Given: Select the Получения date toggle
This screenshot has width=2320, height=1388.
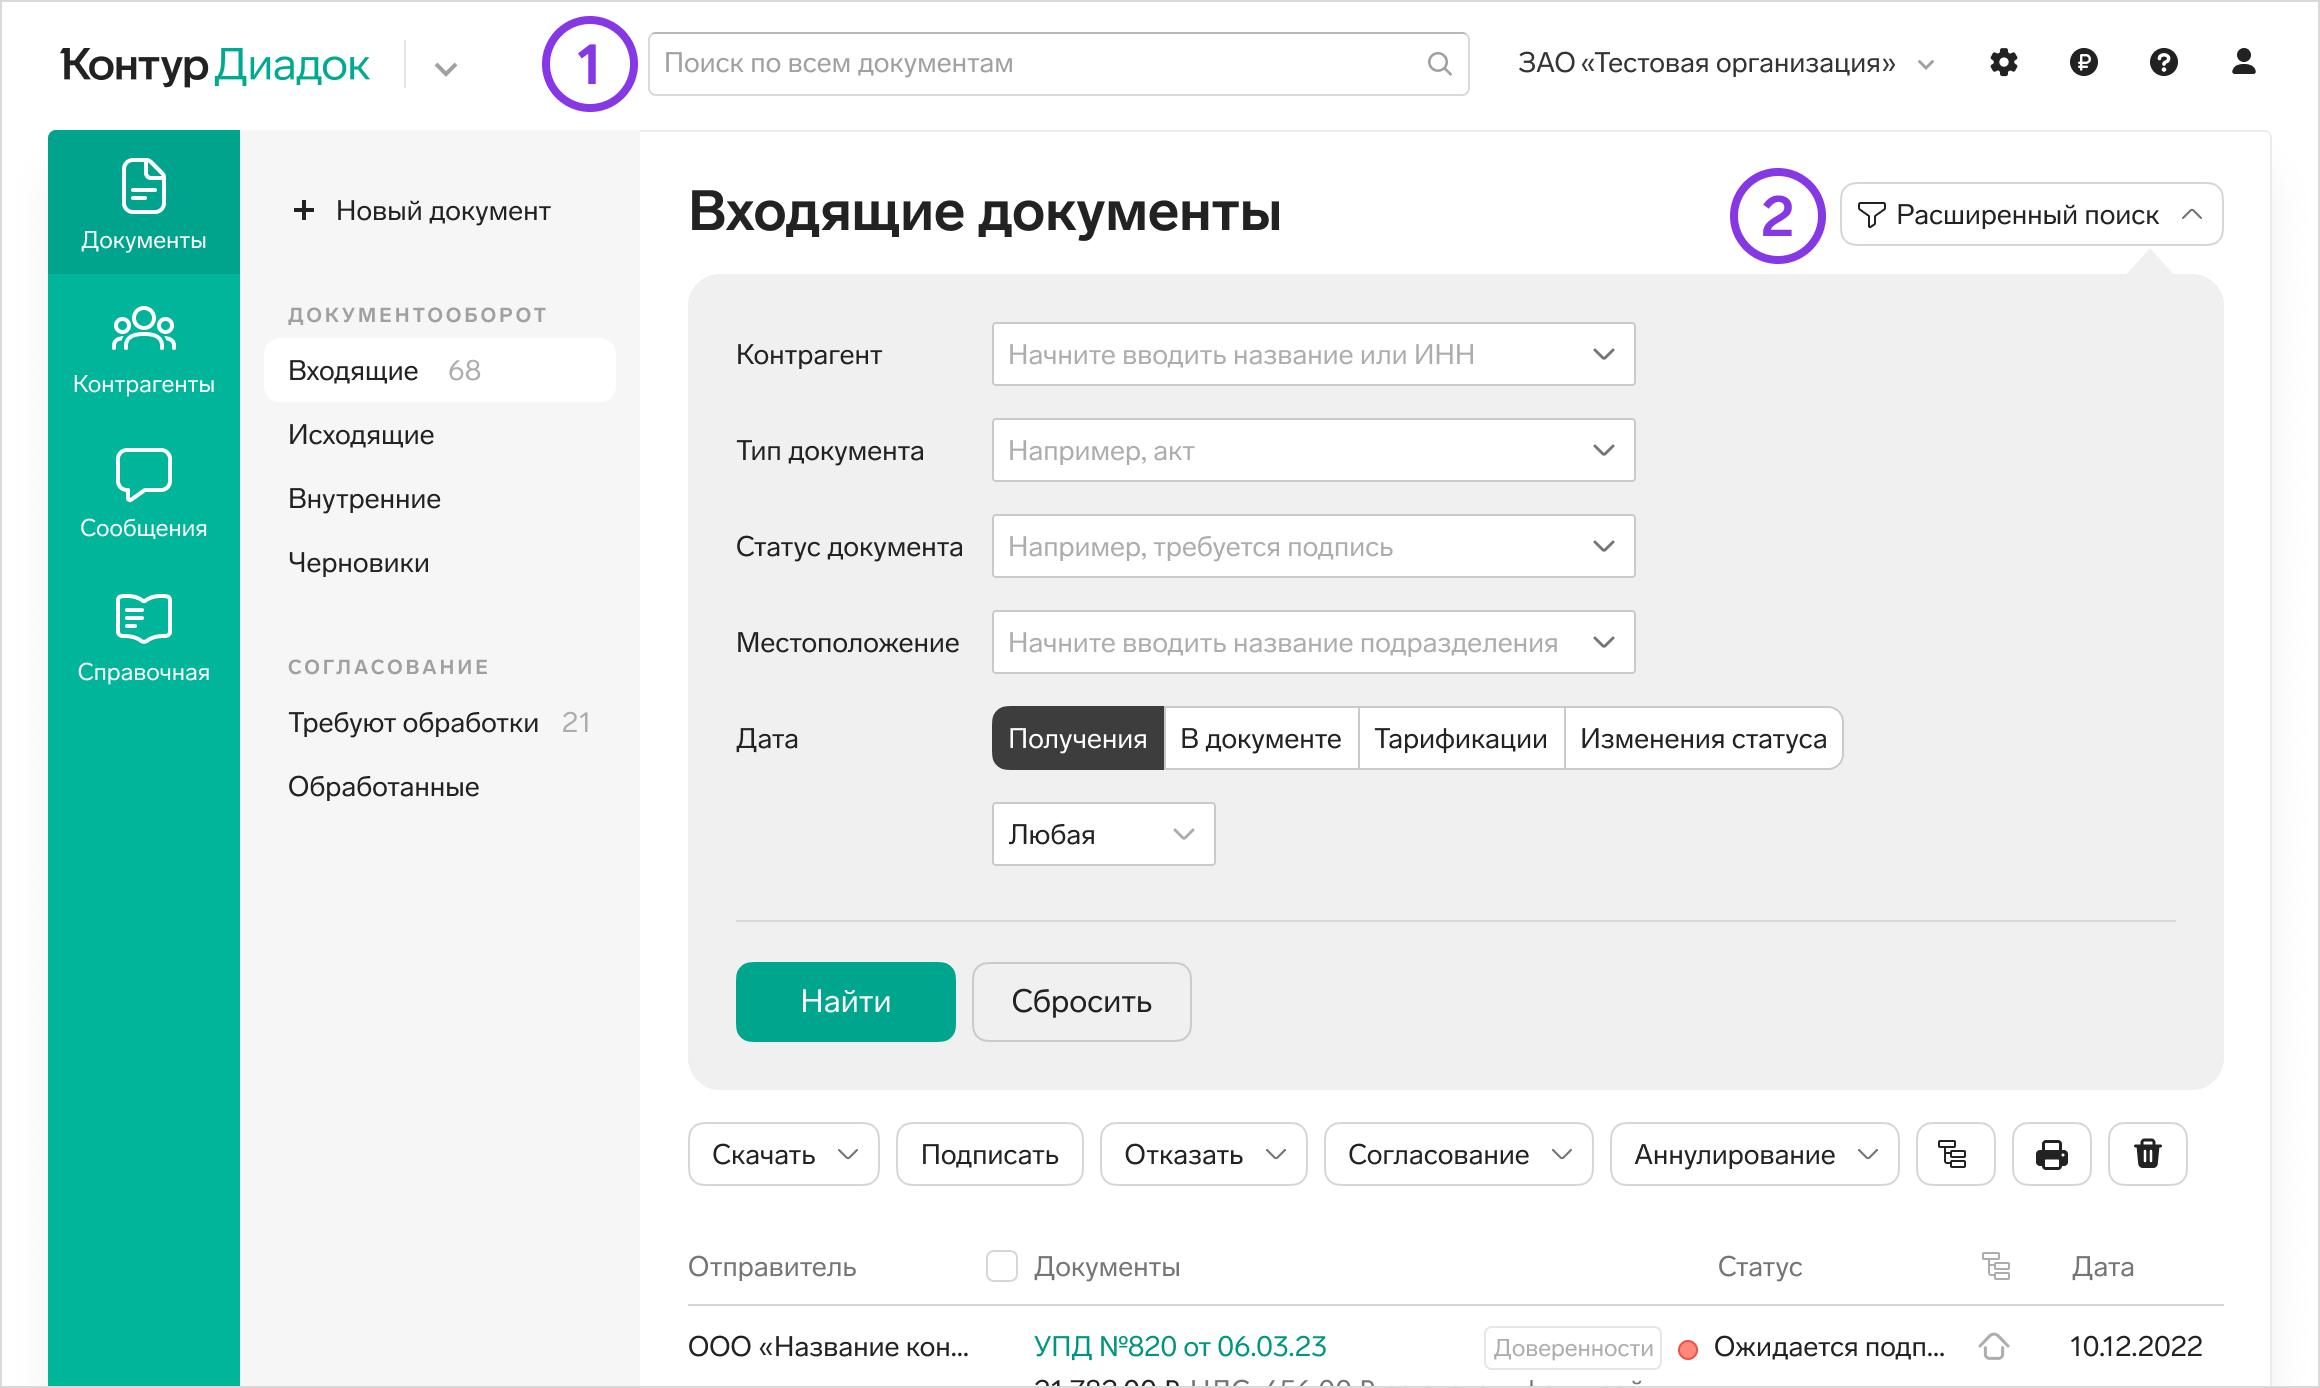Looking at the screenshot, I should 1077,738.
